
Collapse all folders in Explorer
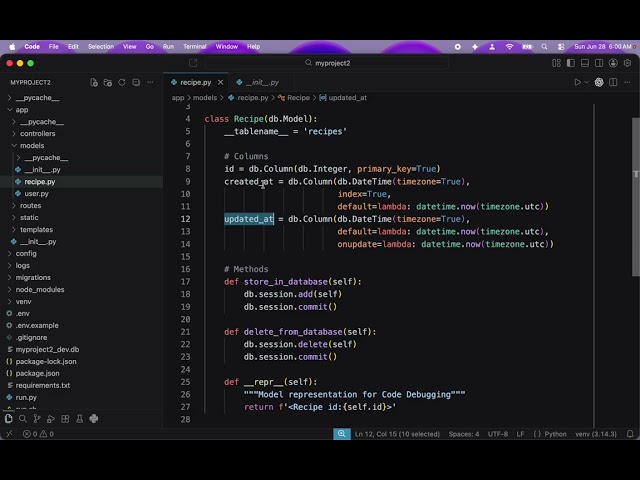(136, 82)
